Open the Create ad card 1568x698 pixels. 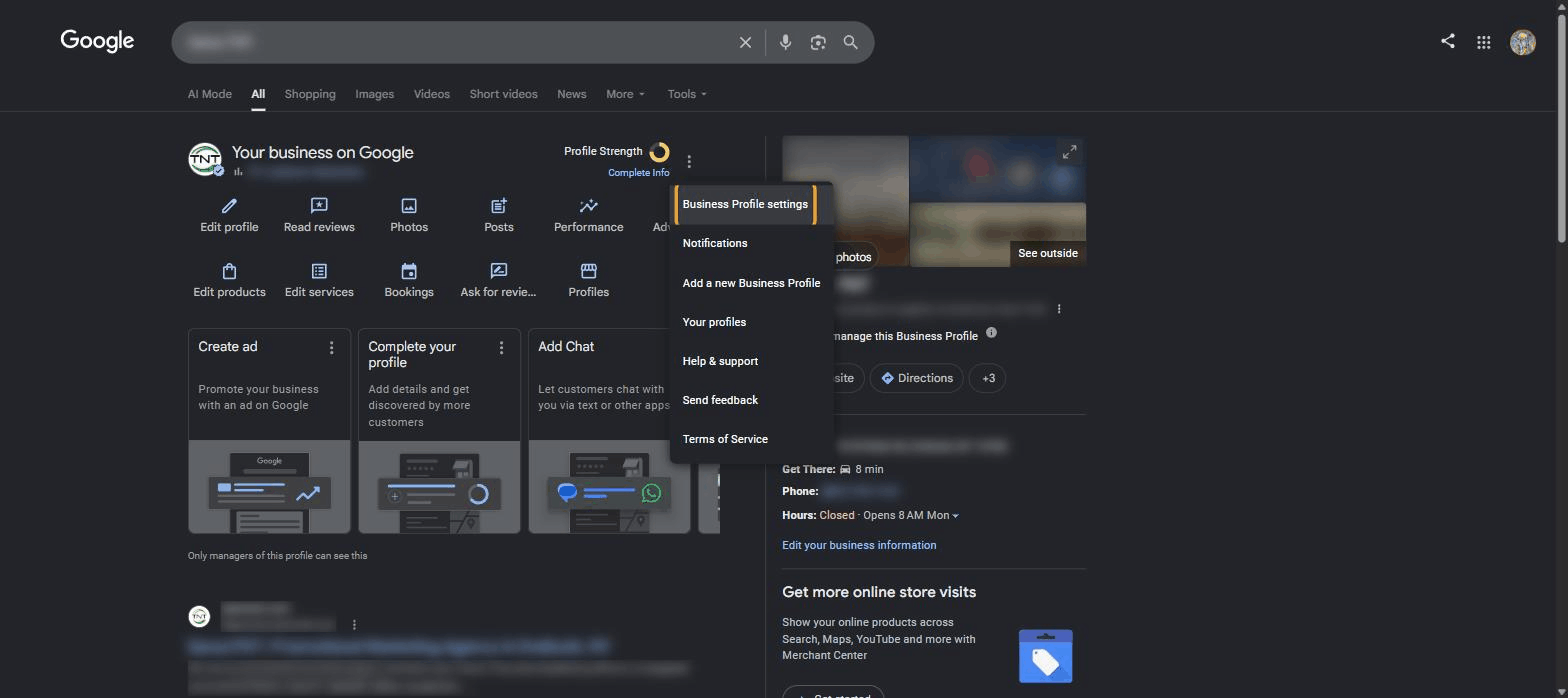click(x=269, y=431)
